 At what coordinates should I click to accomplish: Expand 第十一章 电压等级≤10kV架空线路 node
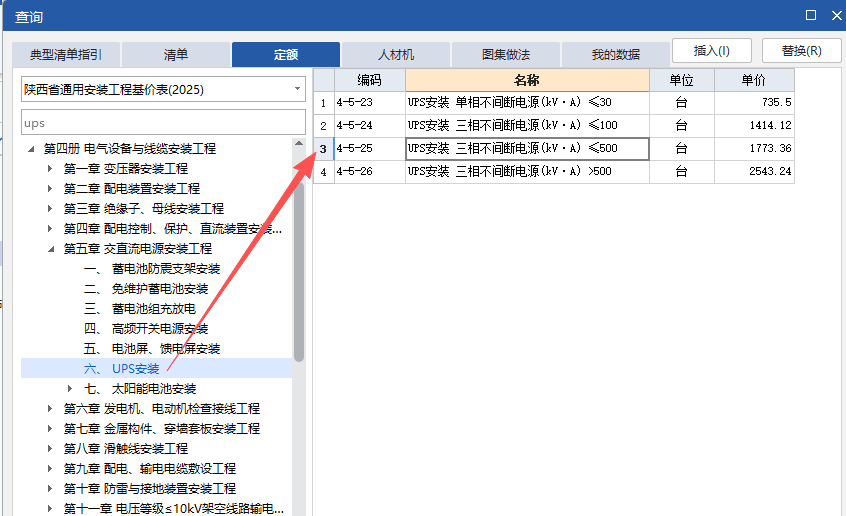point(50,508)
